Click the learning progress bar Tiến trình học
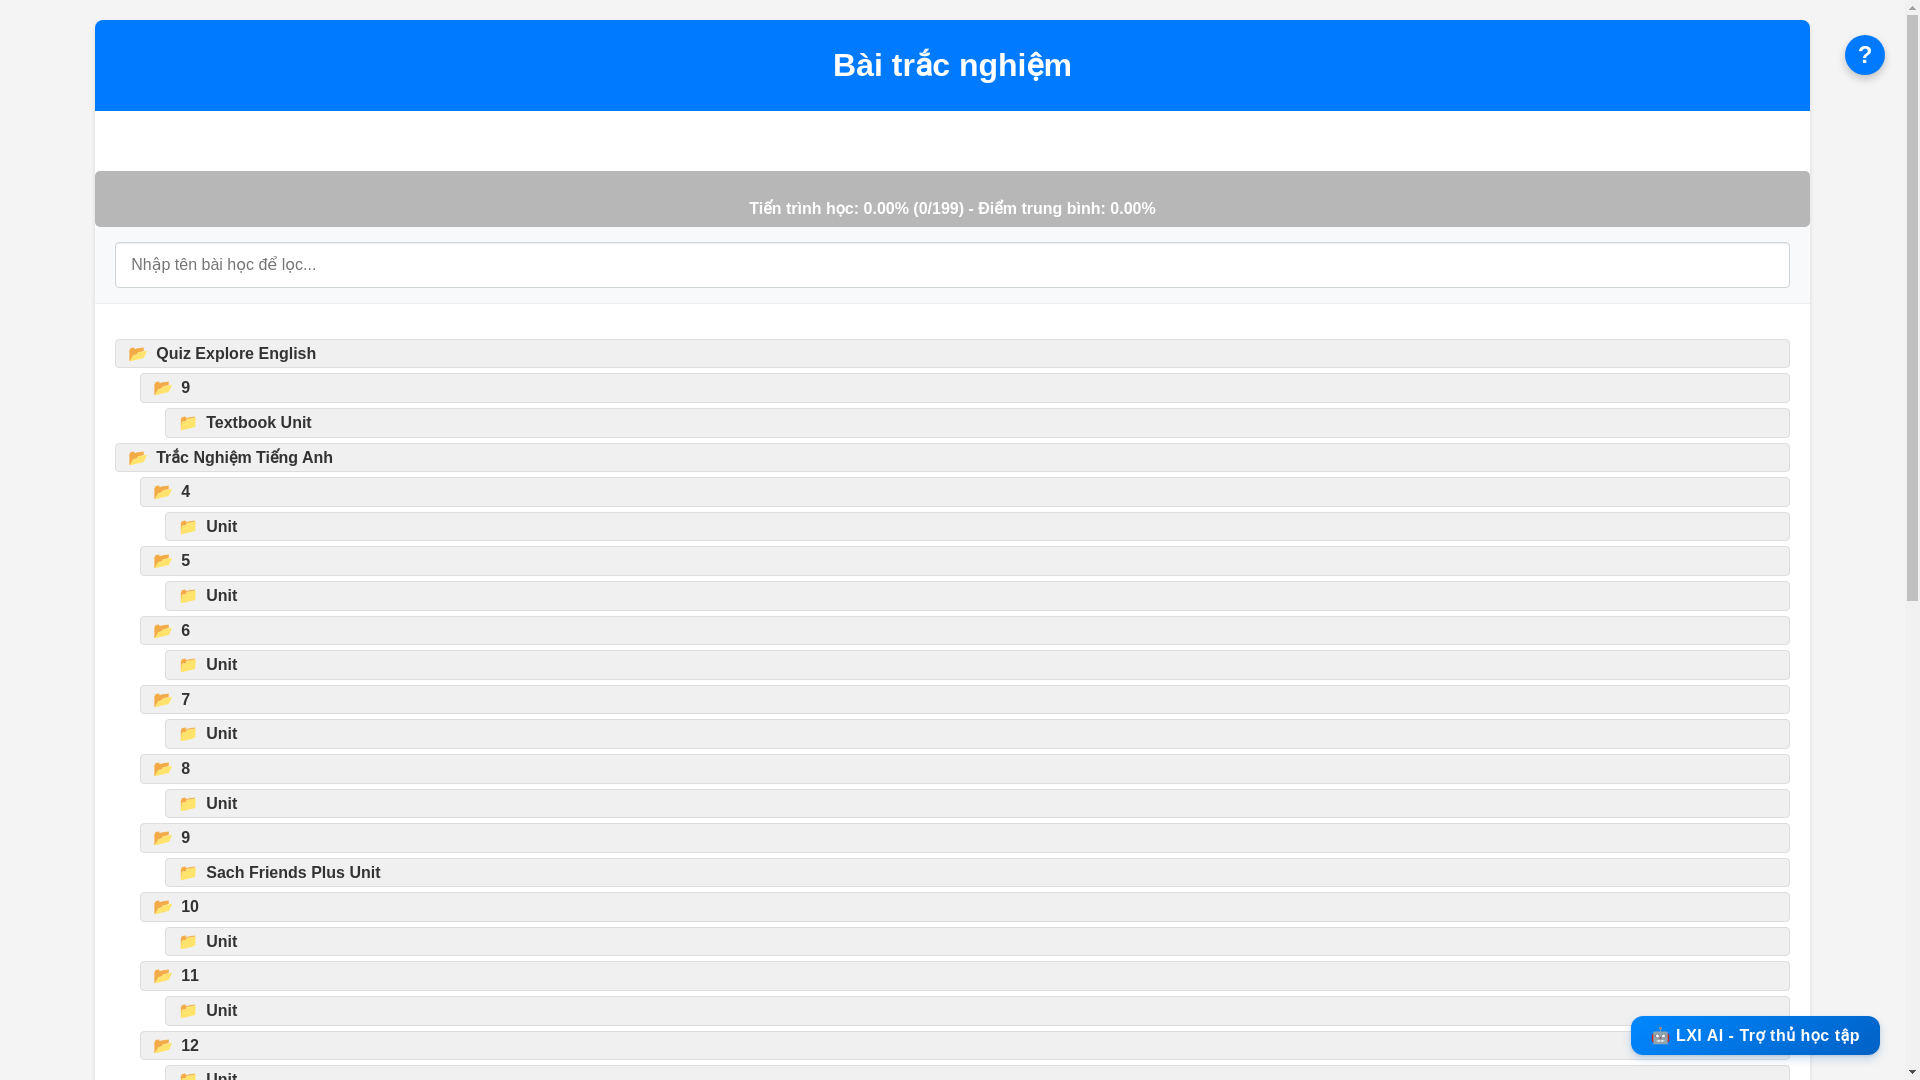The width and height of the screenshot is (1920, 1080). click(952, 199)
